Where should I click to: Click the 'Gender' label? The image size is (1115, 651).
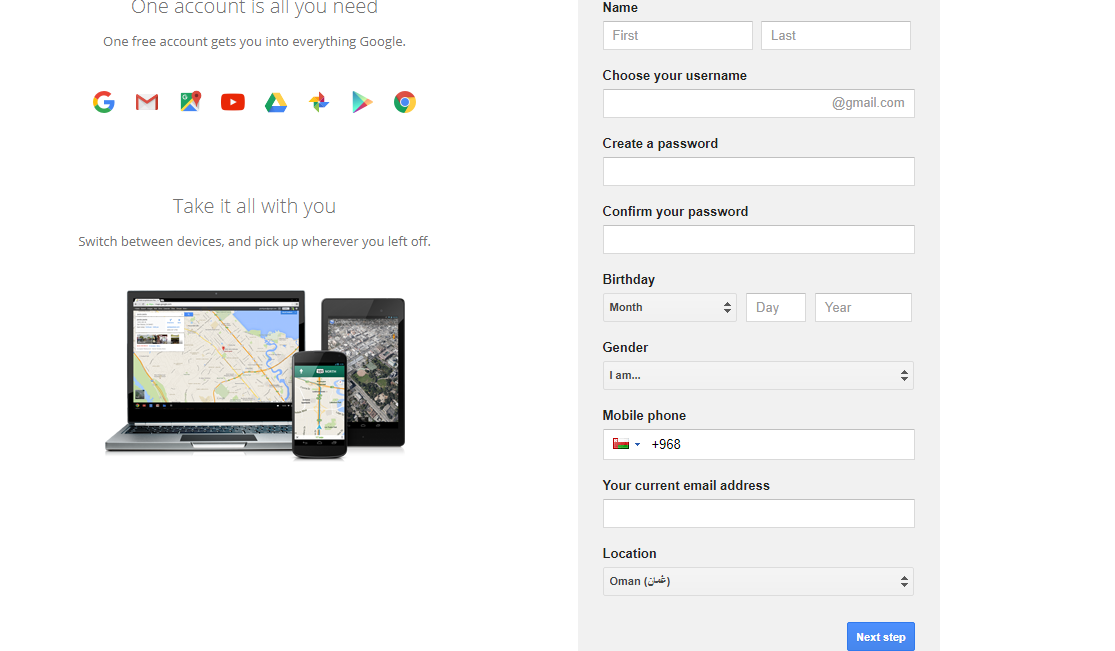[625, 347]
